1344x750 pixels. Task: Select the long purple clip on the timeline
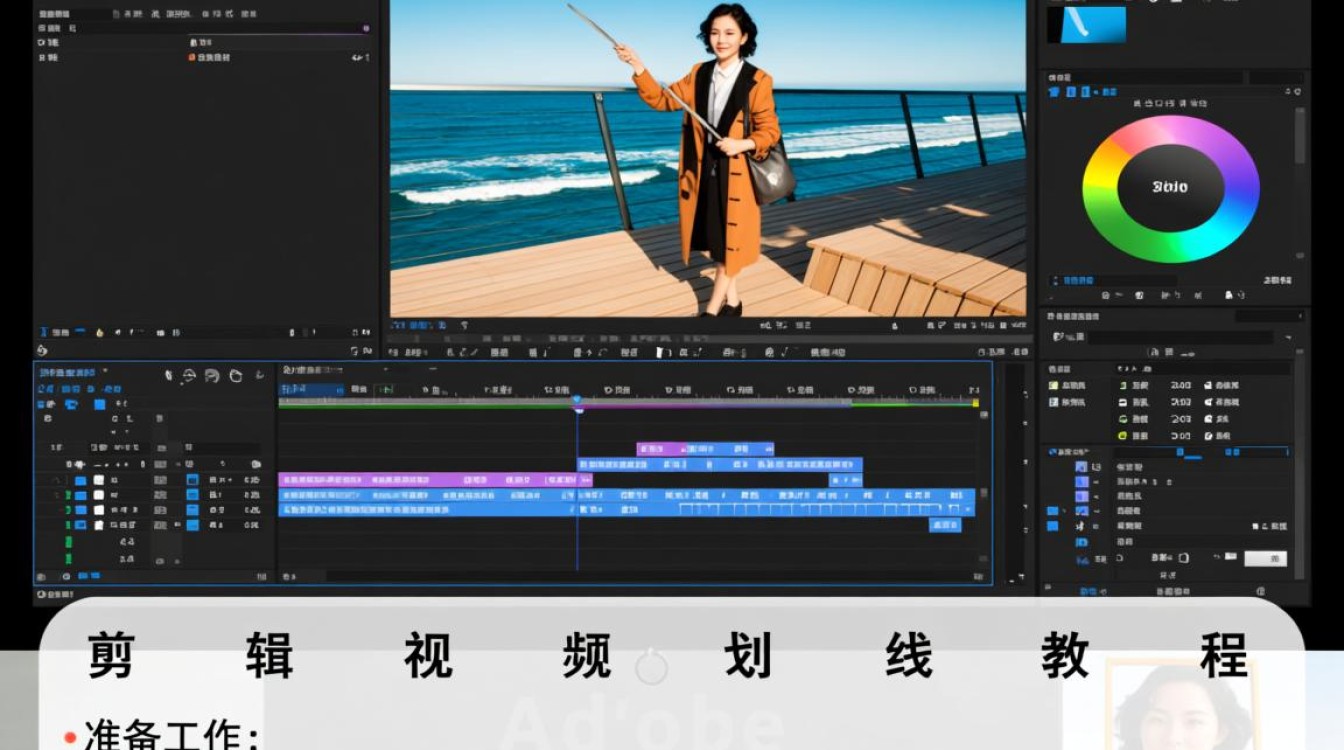tap(434, 480)
